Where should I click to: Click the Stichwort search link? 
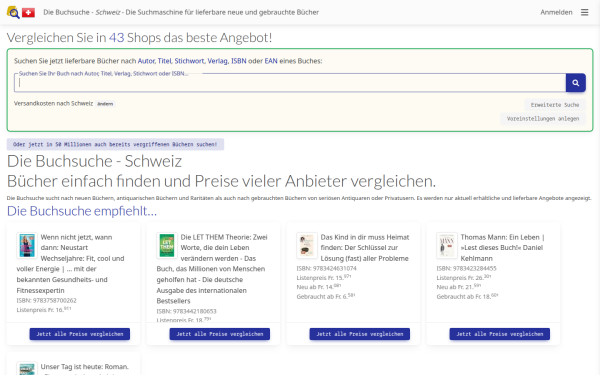point(189,61)
